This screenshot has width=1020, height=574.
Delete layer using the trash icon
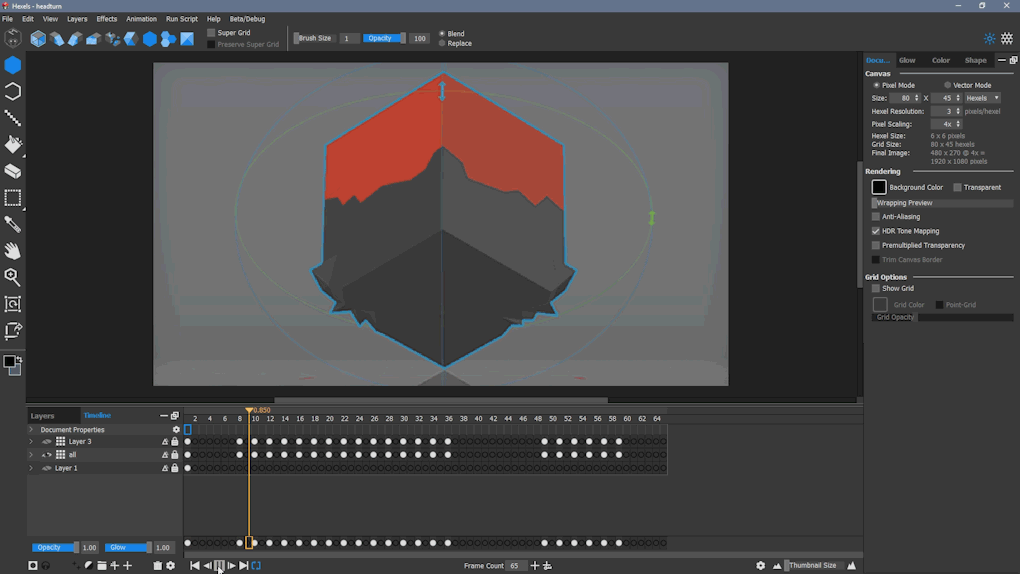157,566
